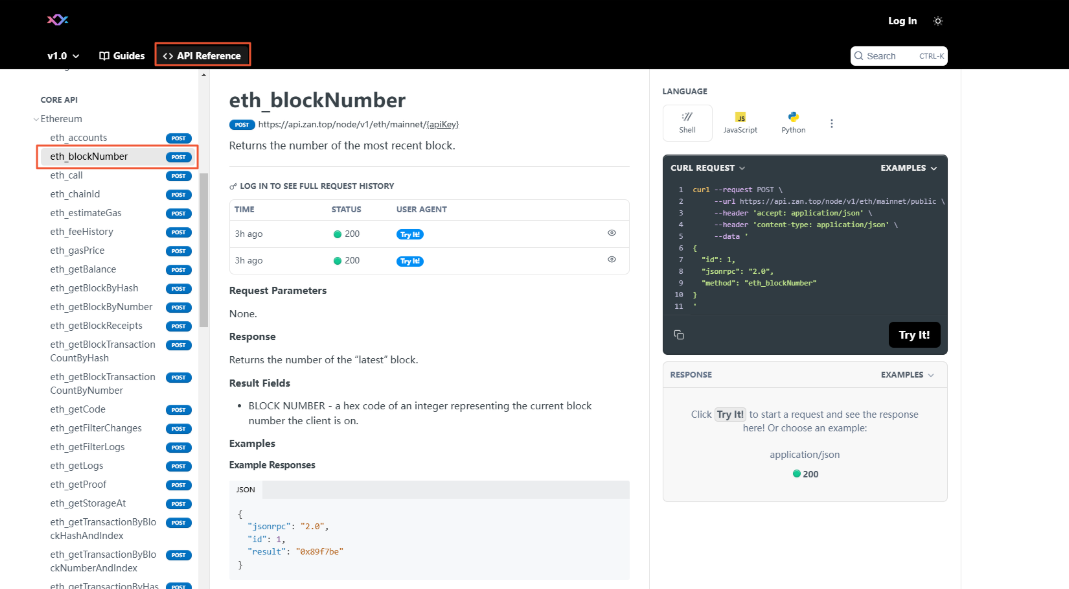Viewport: 1069px width, 589px height.
Task: Open the v1.0 version dropdown
Action: (x=63, y=56)
